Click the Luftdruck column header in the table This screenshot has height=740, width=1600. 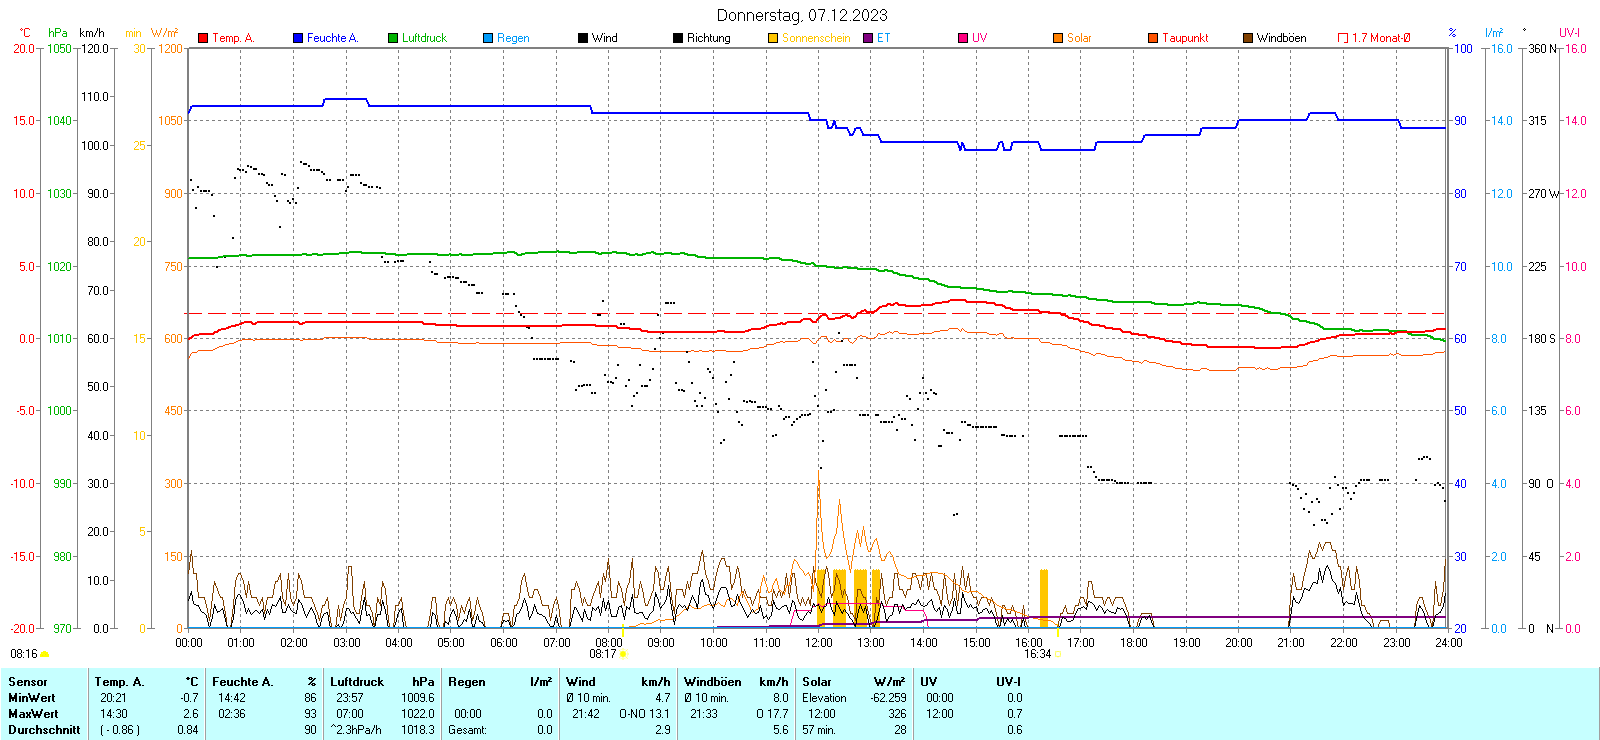click(x=357, y=682)
